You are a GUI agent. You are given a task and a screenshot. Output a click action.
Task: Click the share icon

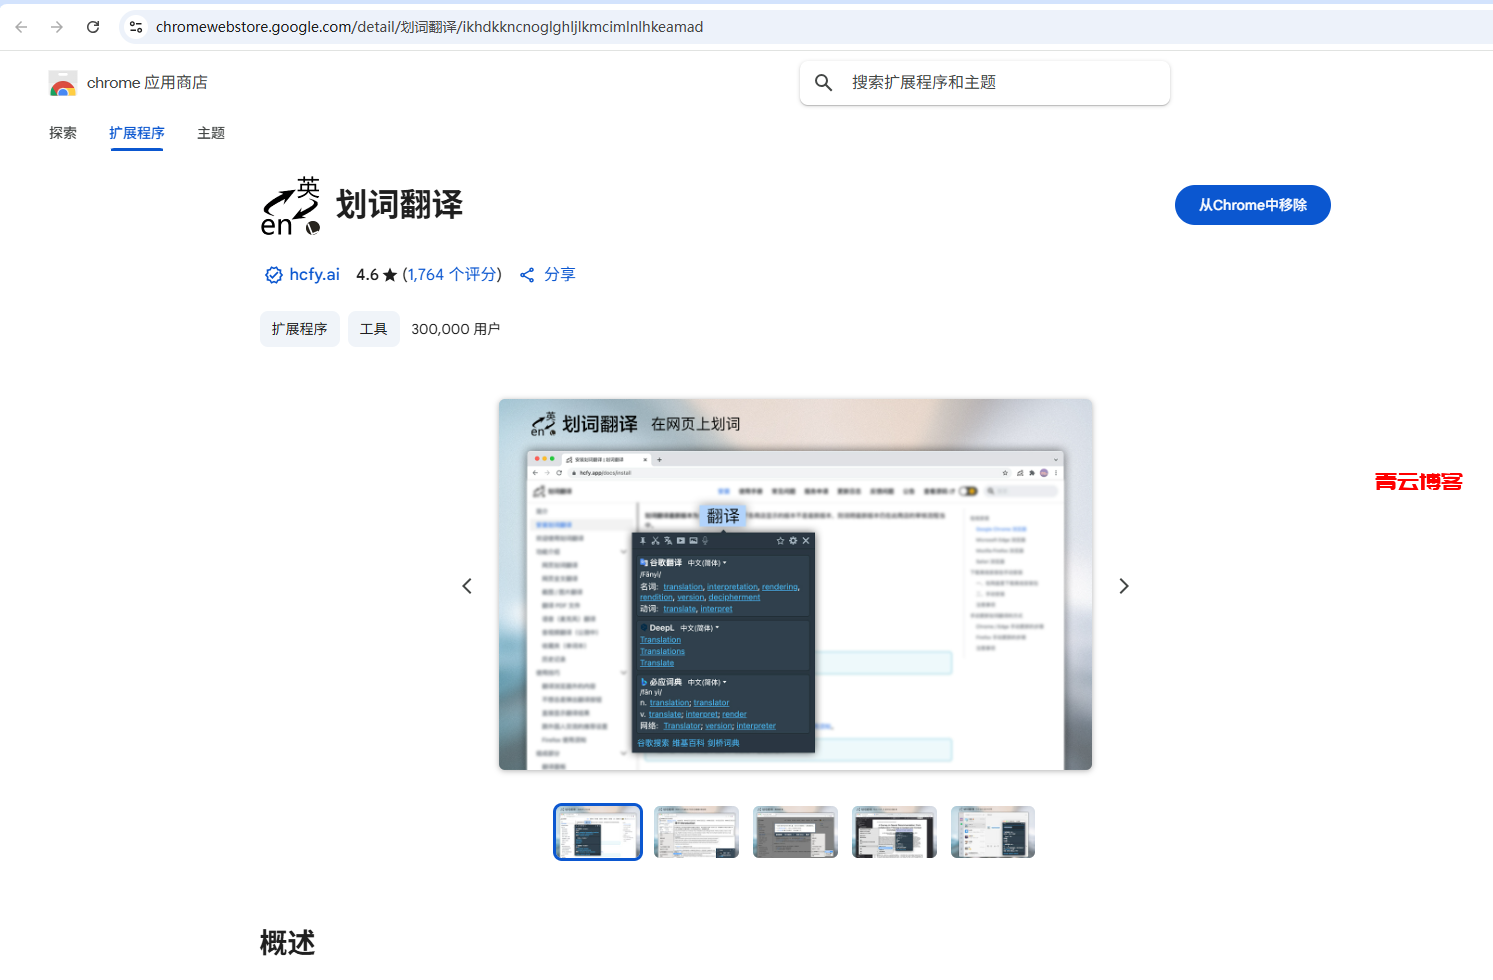(x=527, y=275)
